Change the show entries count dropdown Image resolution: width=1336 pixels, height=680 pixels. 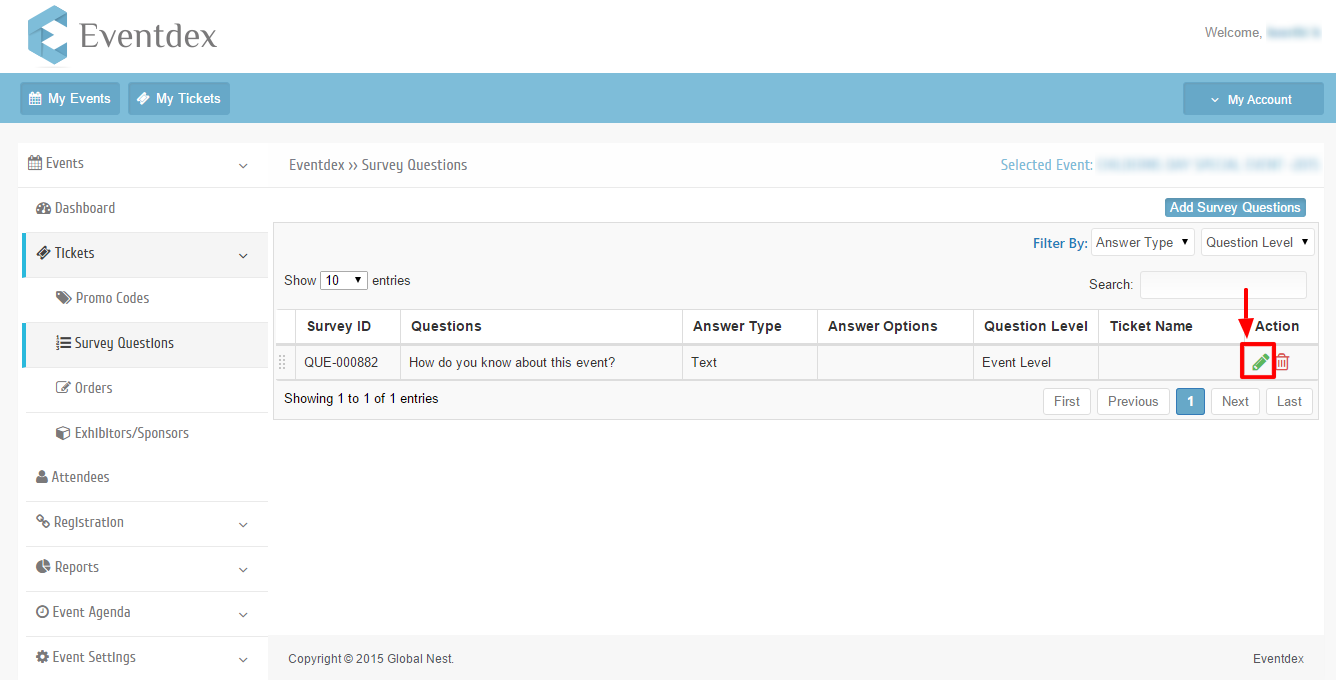[x=344, y=281]
